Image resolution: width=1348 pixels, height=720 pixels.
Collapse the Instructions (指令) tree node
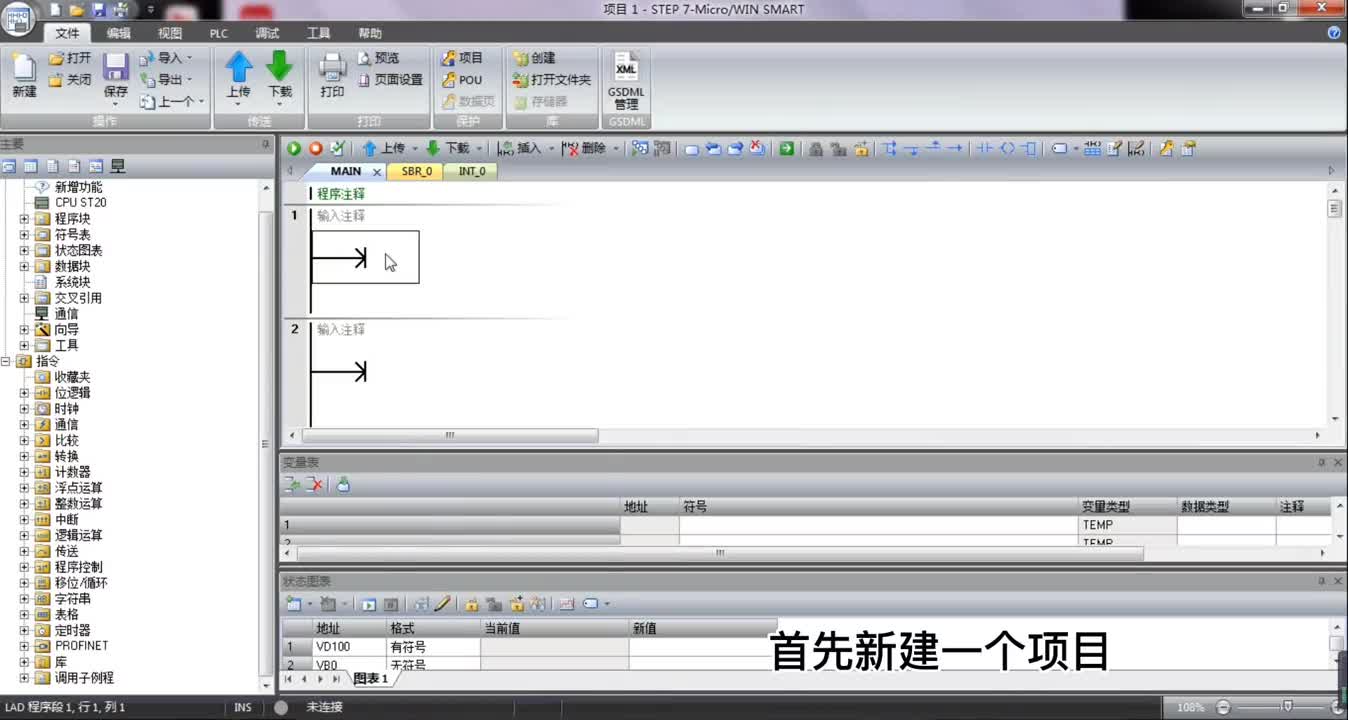click(6, 361)
